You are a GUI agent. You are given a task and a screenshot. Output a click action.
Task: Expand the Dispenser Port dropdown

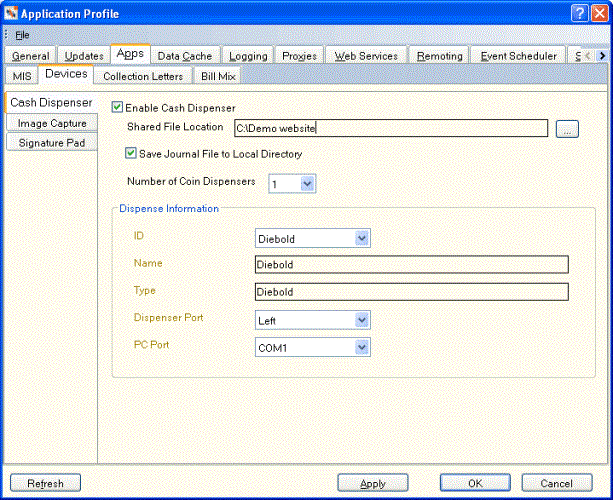click(x=362, y=320)
